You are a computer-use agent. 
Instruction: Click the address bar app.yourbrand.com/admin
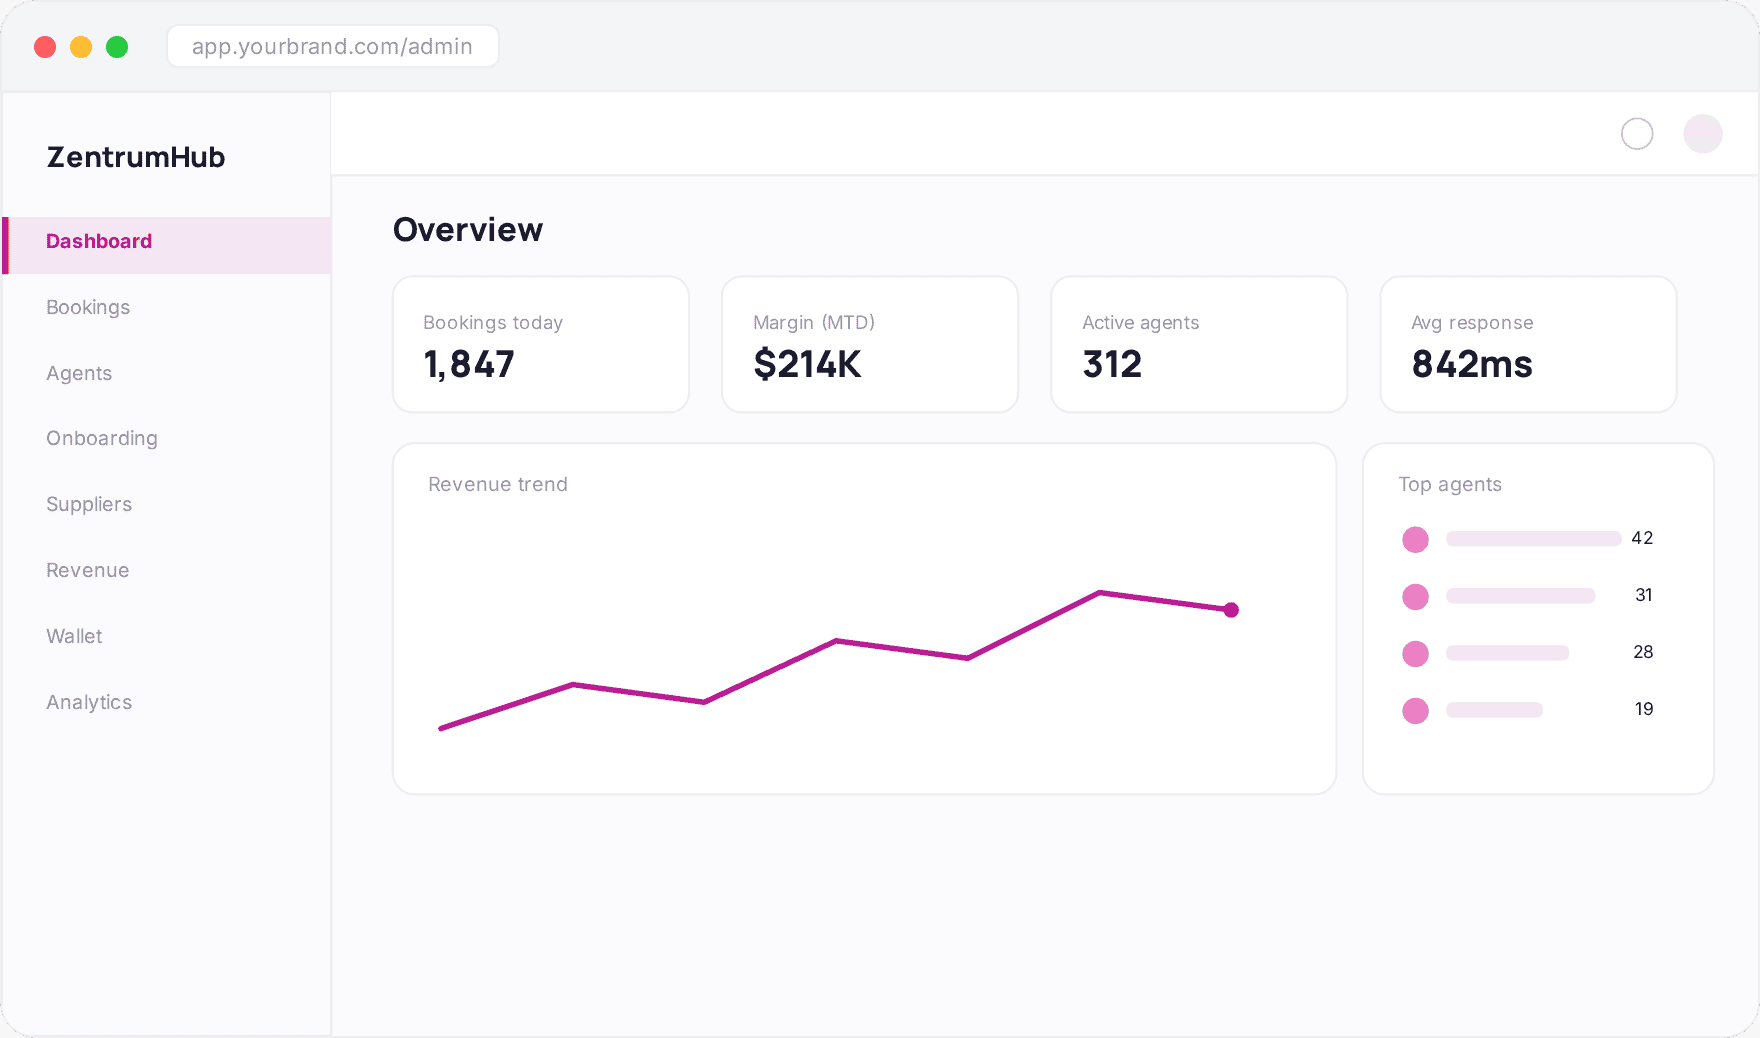point(333,46)
